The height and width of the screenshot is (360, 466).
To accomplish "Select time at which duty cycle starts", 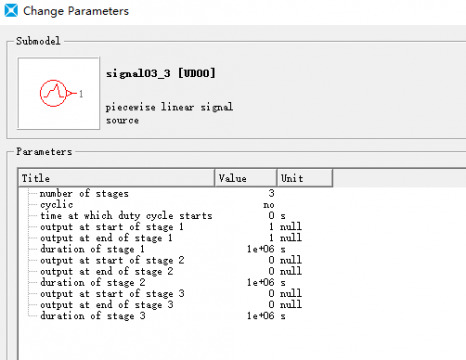I will coord(126,216).
